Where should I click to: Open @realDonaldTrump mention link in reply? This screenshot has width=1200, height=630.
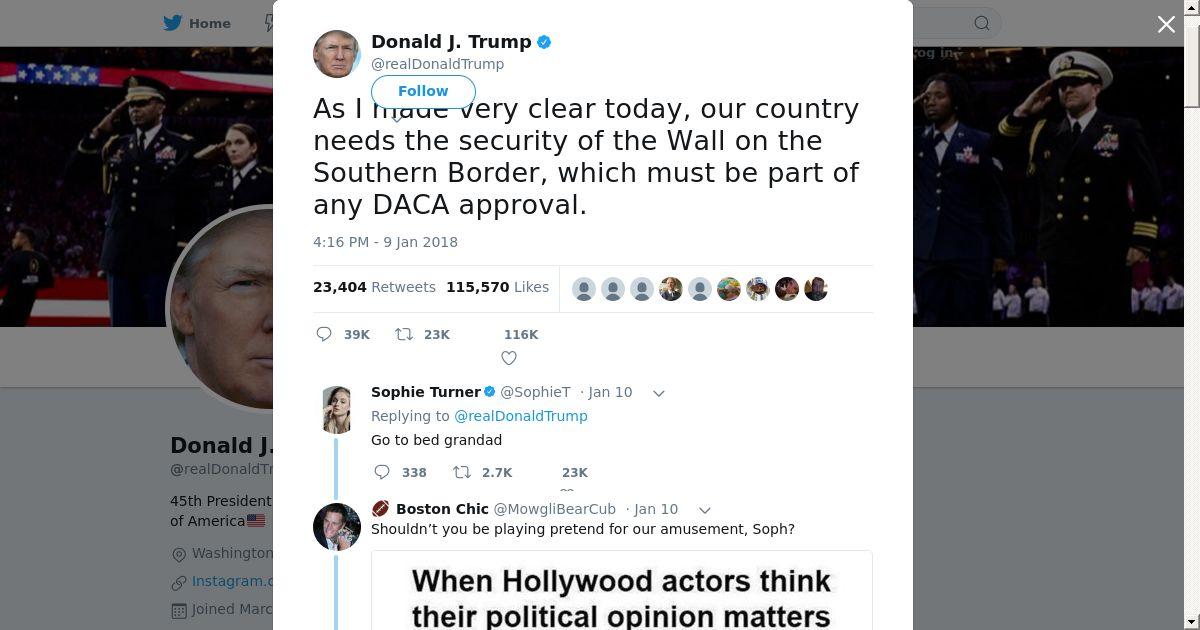[521, 416]
